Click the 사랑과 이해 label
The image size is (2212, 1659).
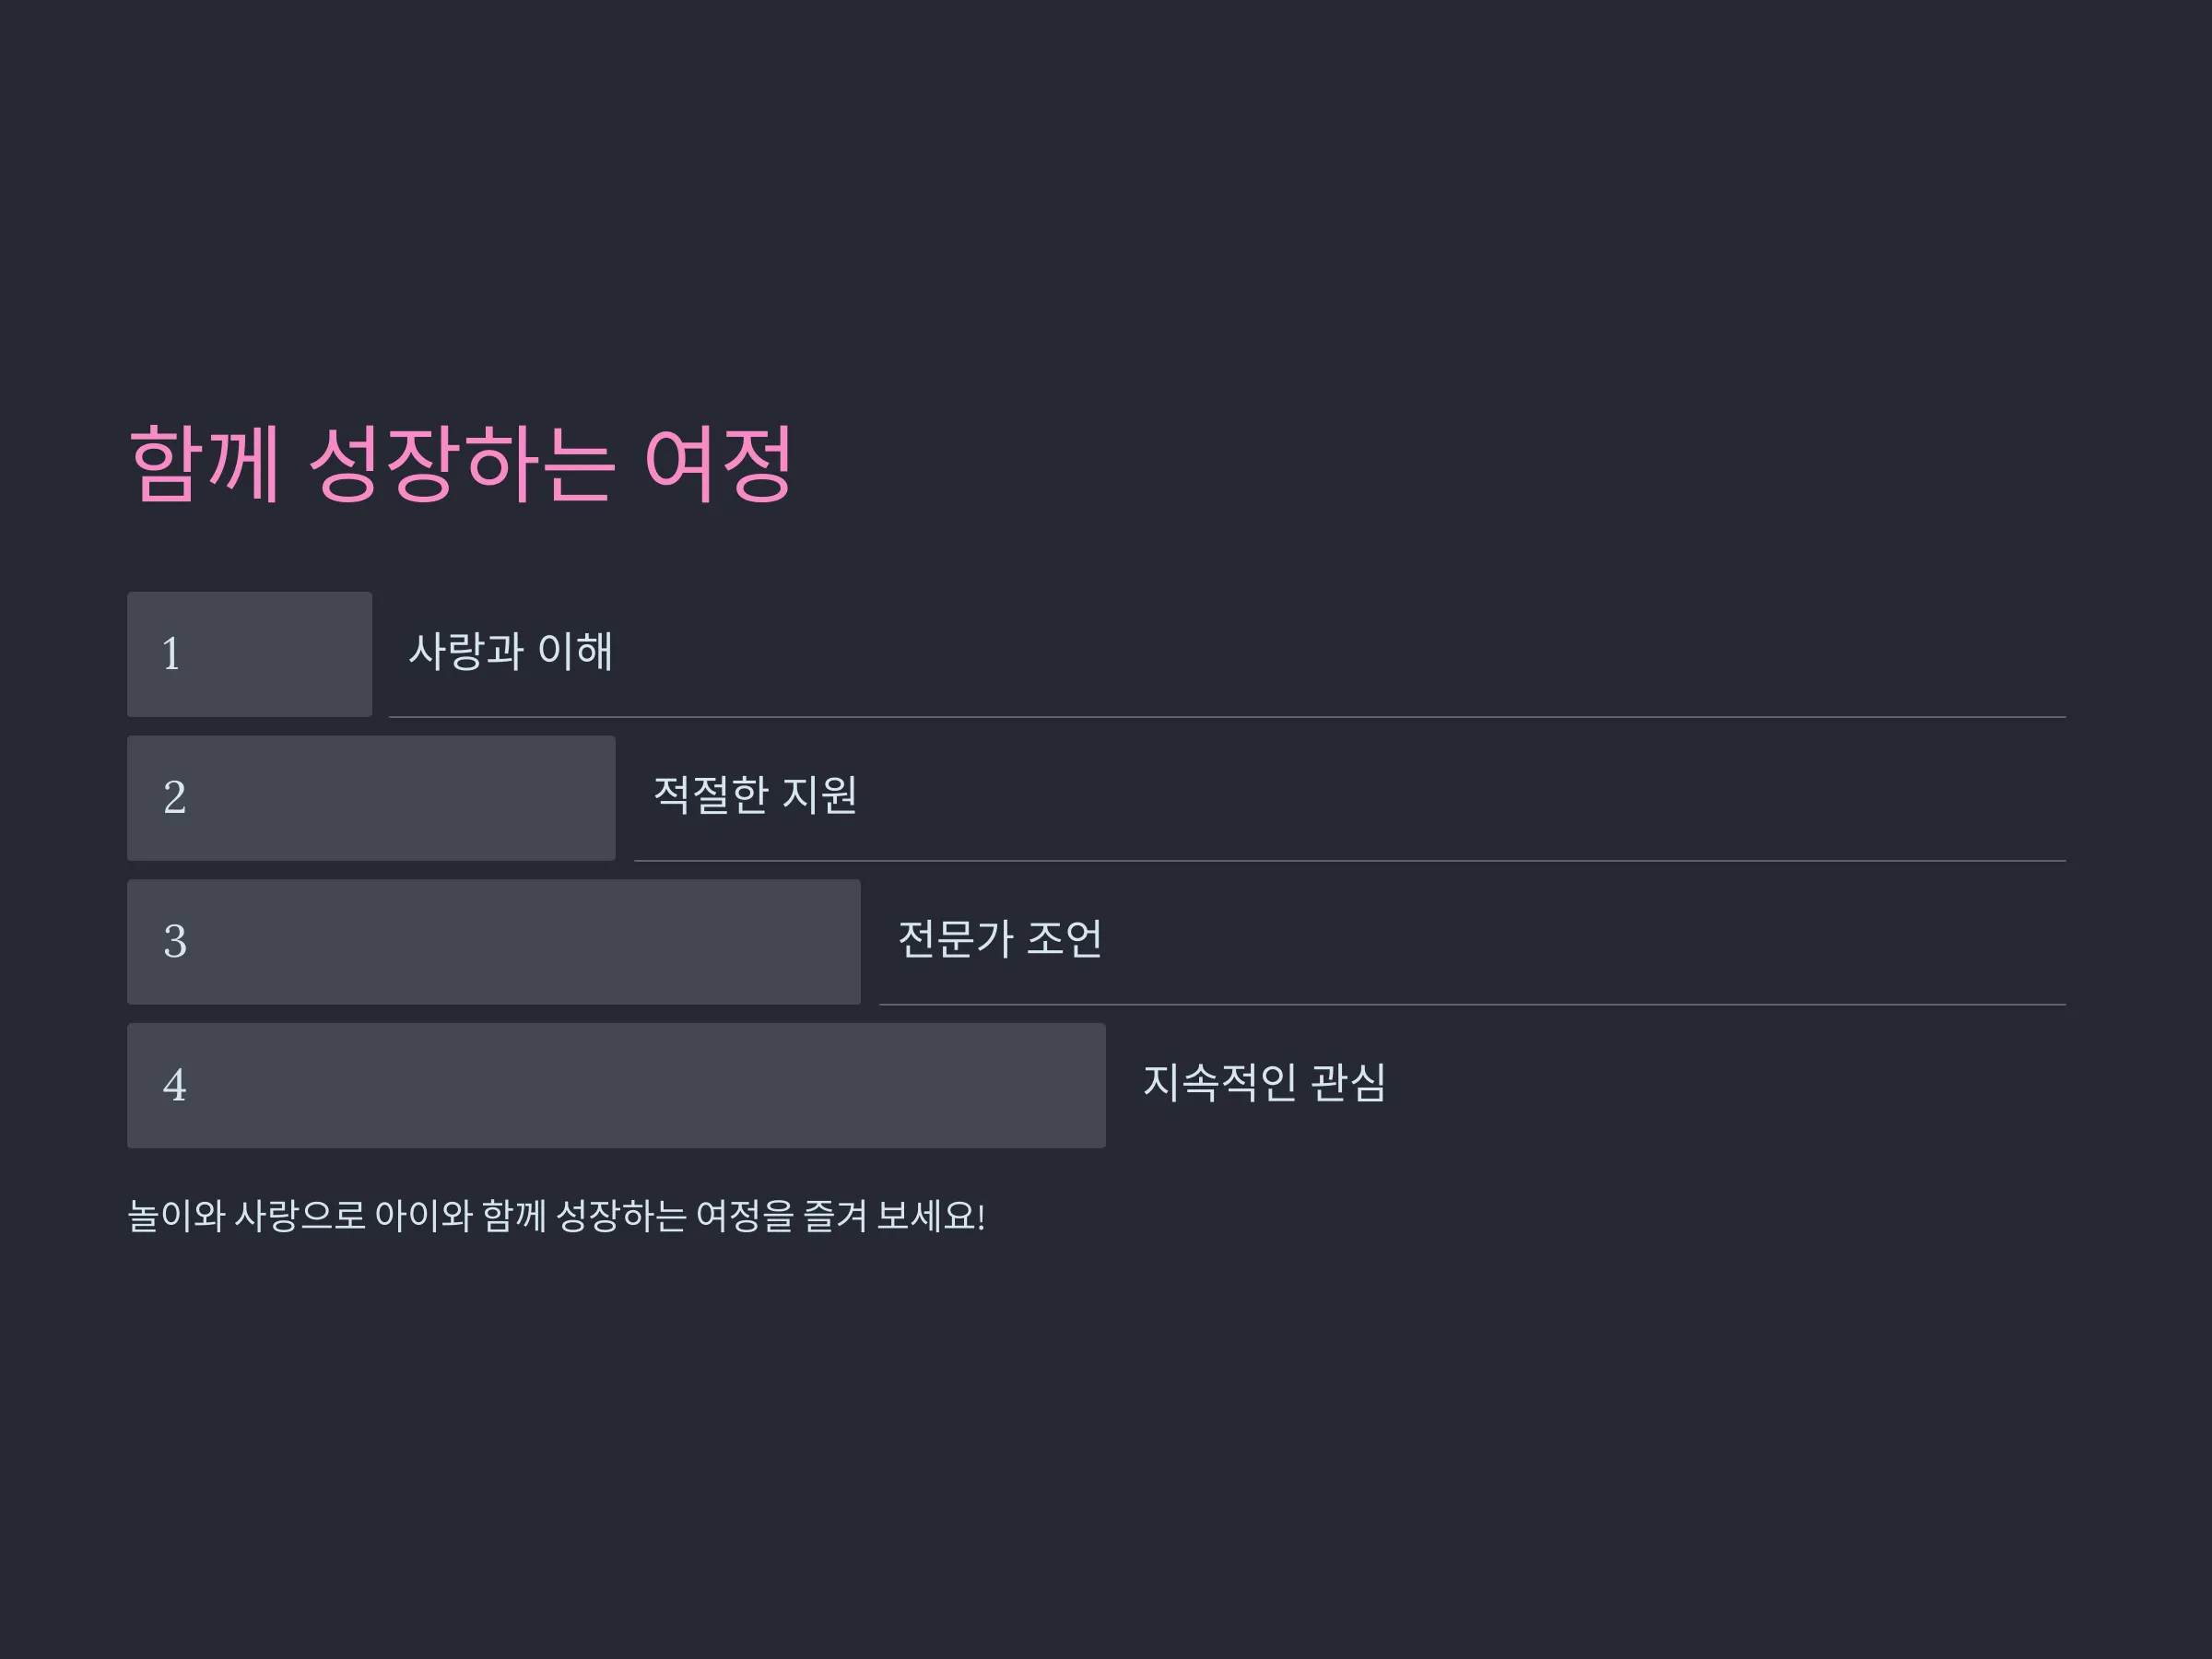click(510, 651)
